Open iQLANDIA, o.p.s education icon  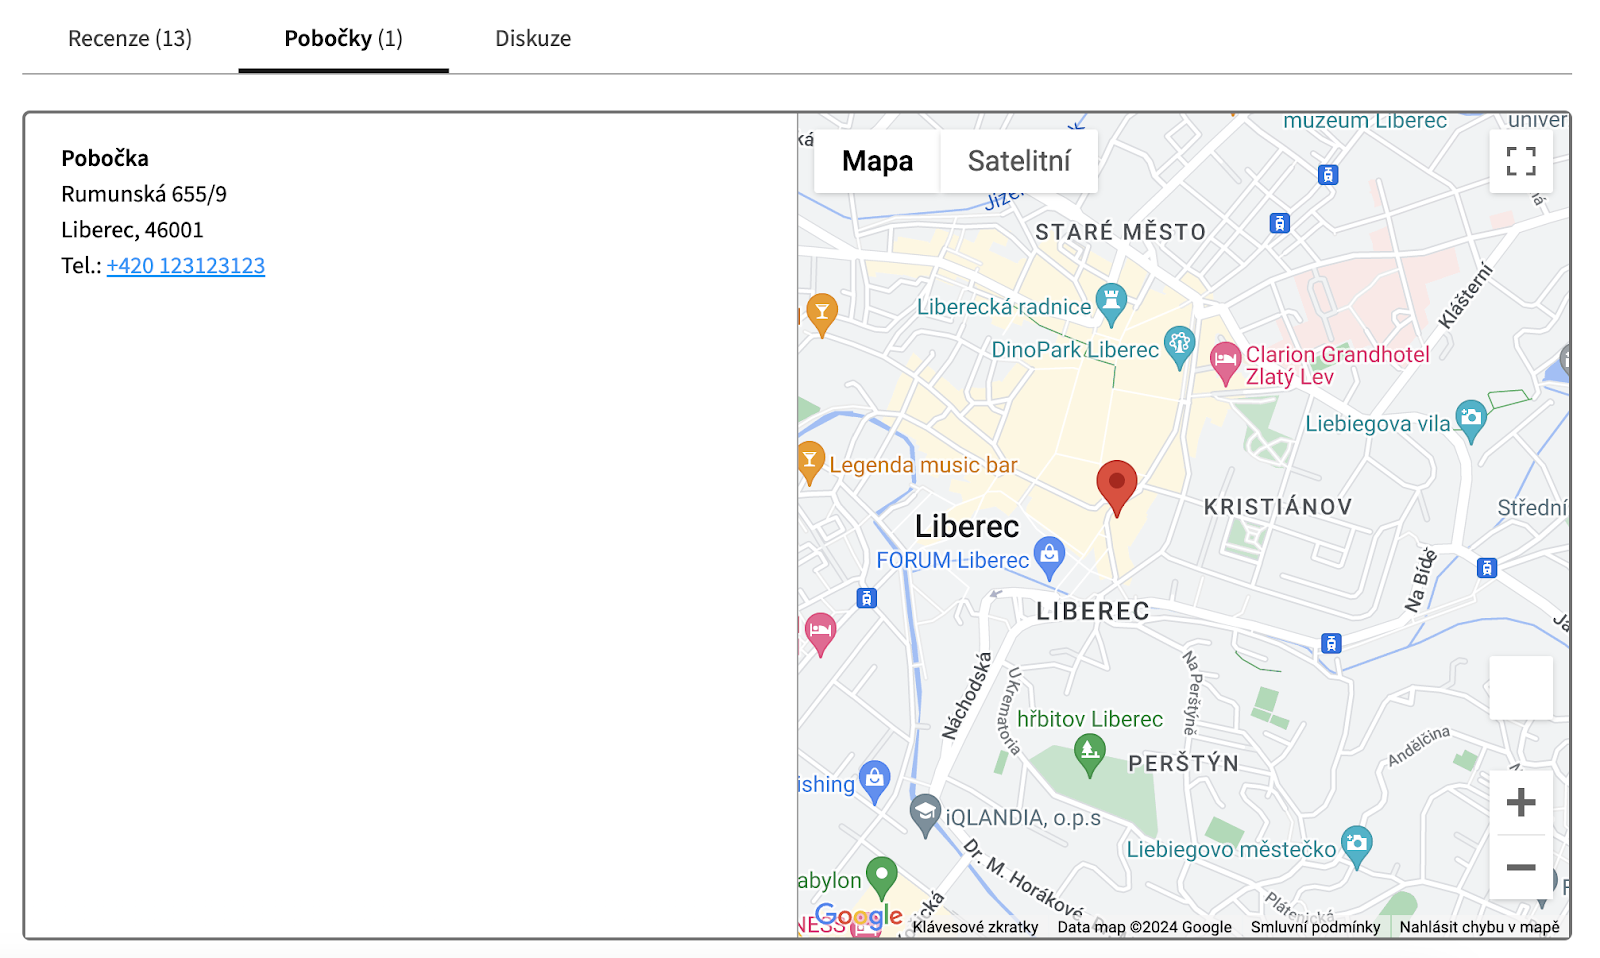(925, 816)
